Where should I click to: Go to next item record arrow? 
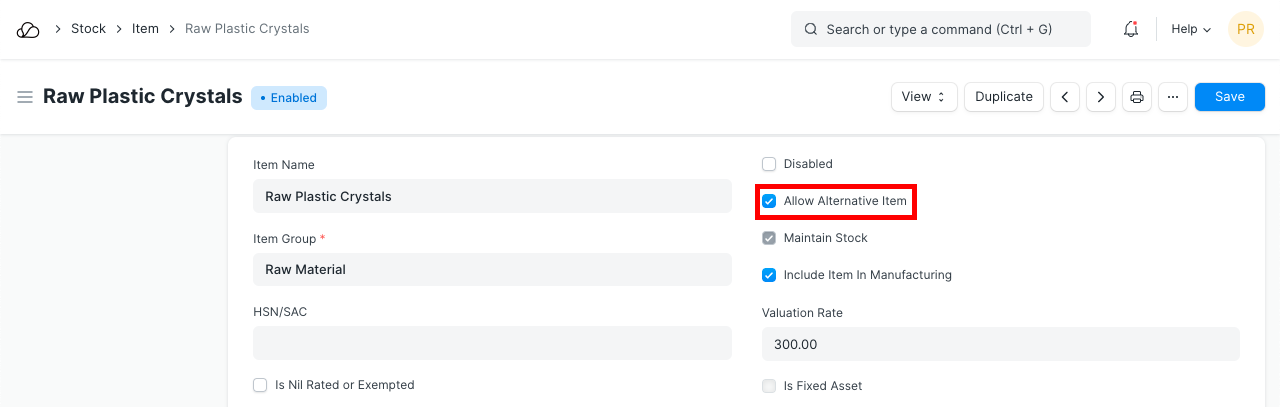pos(1101,97)
